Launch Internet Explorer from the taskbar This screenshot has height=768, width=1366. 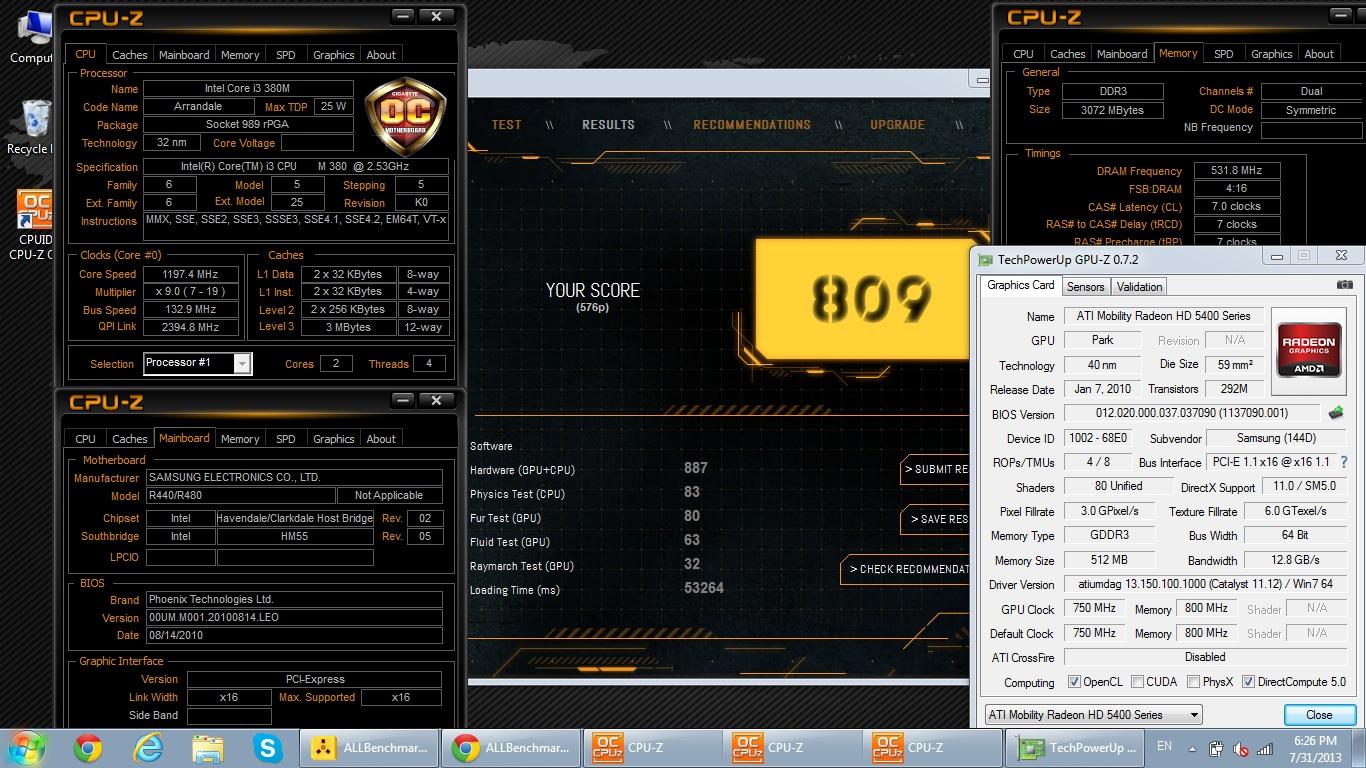[148, 747]
